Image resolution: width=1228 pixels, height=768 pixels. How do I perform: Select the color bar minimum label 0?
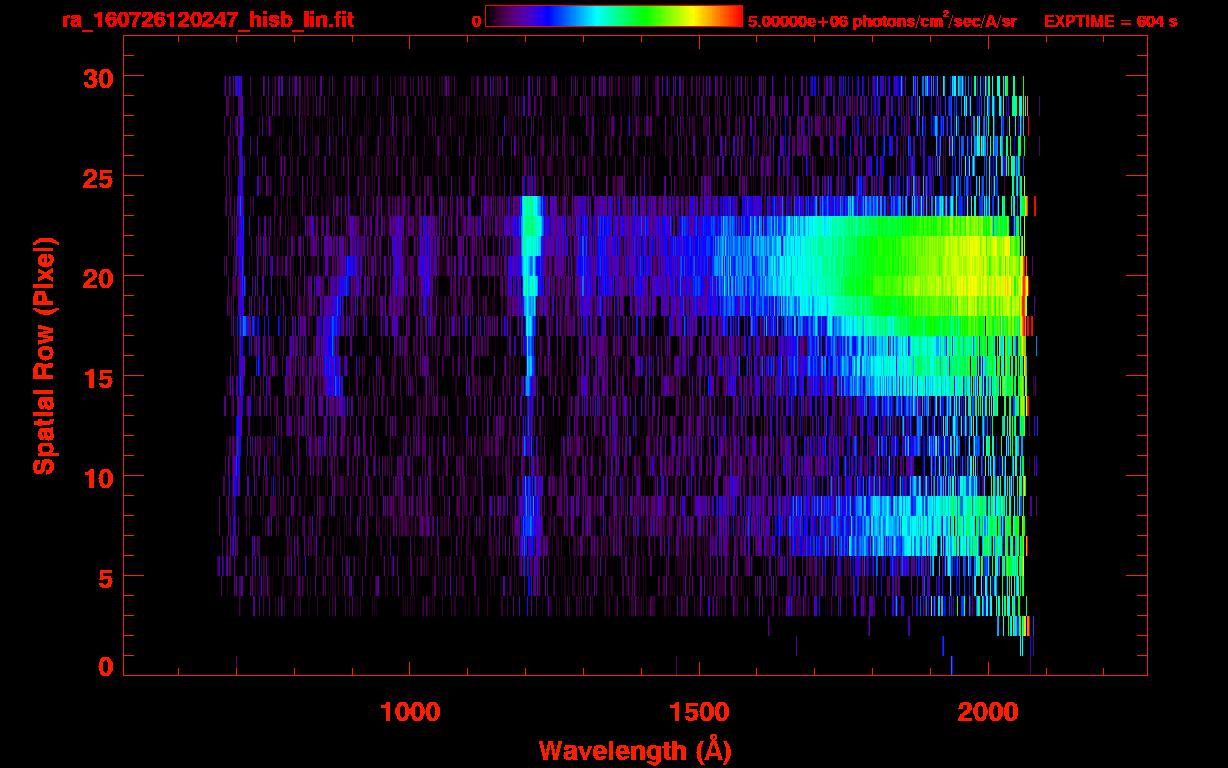point(476,21)
